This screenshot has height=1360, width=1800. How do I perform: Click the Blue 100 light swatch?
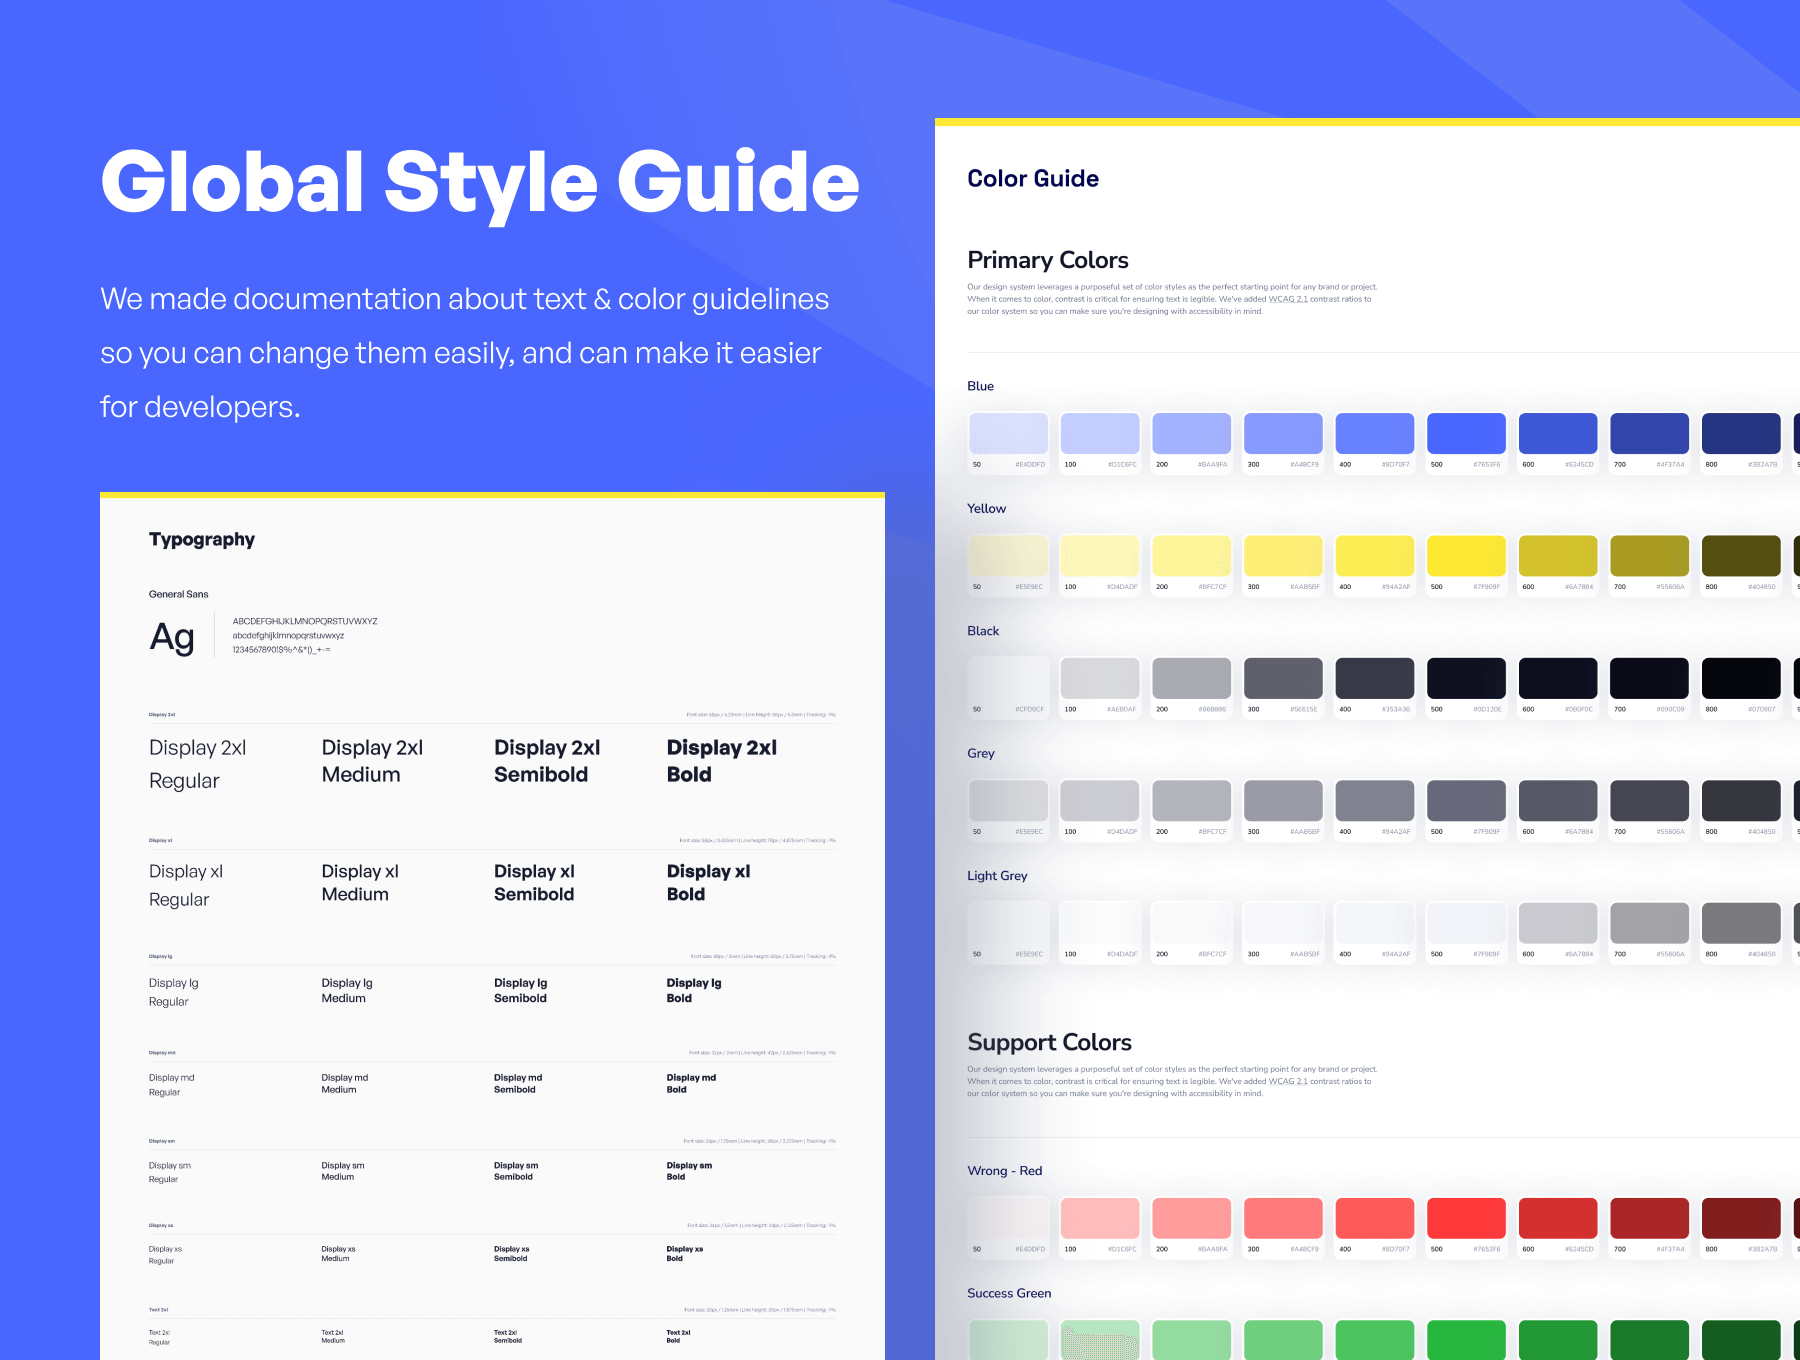1099,434
